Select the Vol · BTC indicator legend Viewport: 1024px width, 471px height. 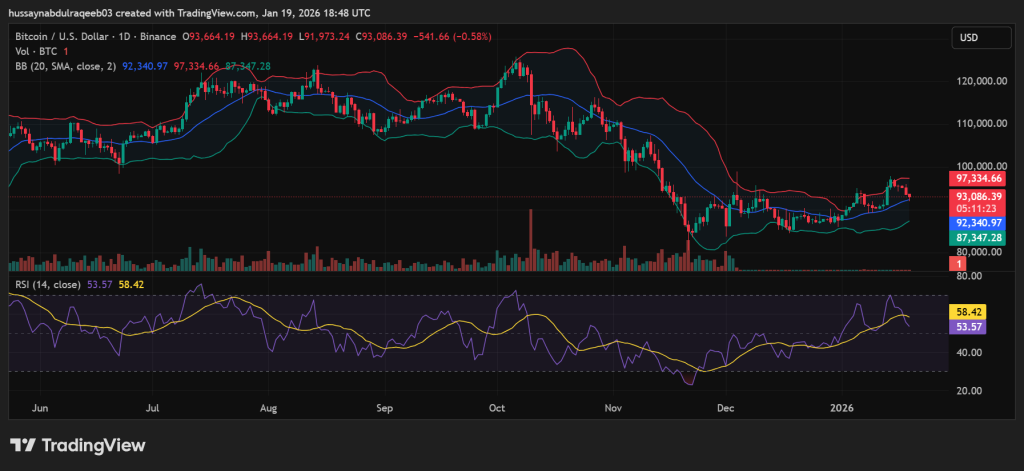(x=32, y=51)
